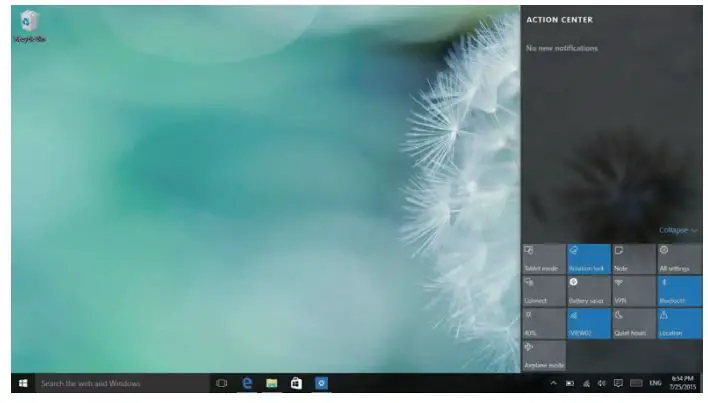Open the touch keyboard tray icon
This screenshot has width=708, height=403.
click(x=636, y=383)
